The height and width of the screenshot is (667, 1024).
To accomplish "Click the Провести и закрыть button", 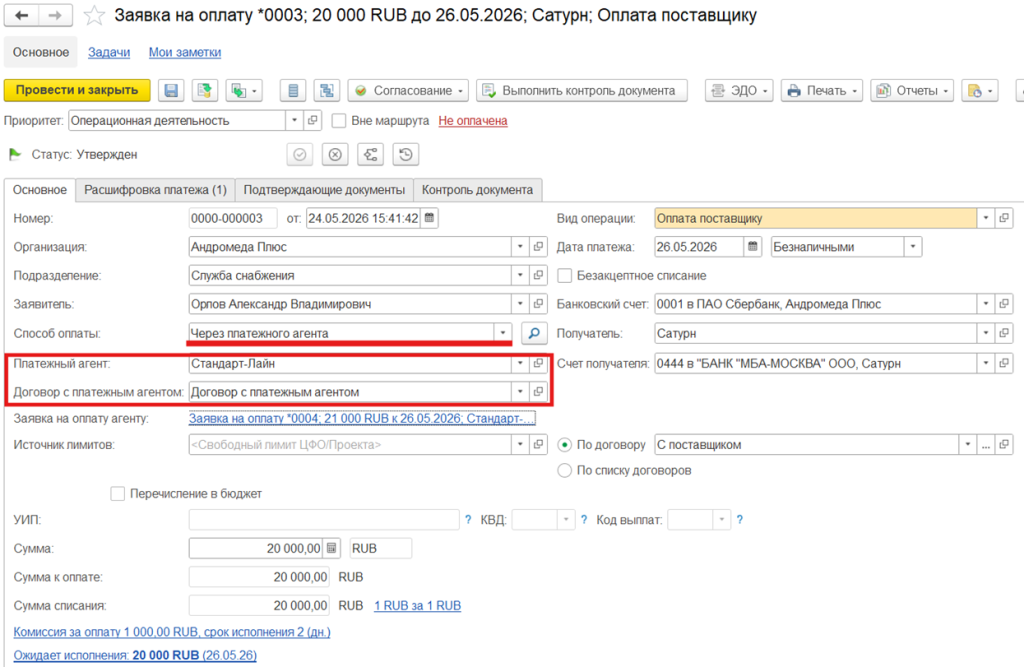I will click(77, 90).
